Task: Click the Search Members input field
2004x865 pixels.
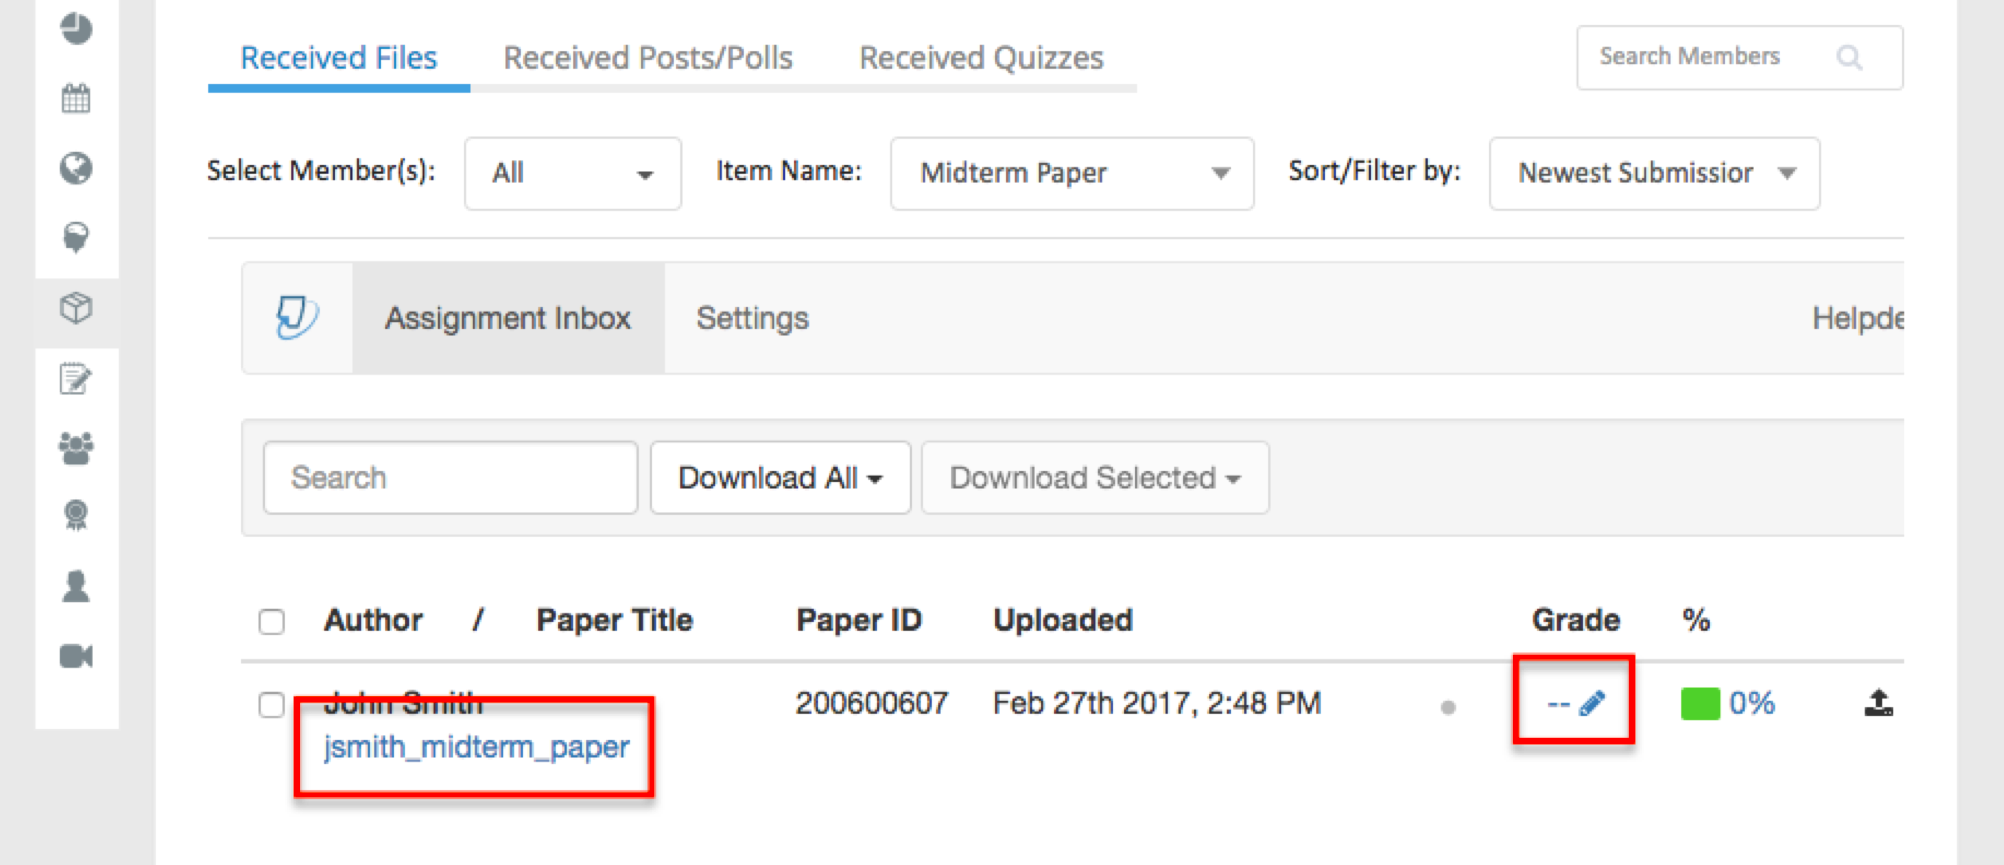Action: pyautogui.click(x=1739, y=57)
